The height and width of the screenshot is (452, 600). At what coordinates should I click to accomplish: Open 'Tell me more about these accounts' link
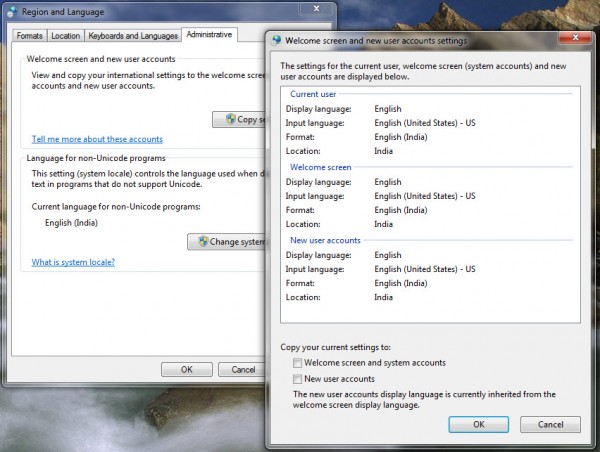pyautogui.click(x=97, y=139)
